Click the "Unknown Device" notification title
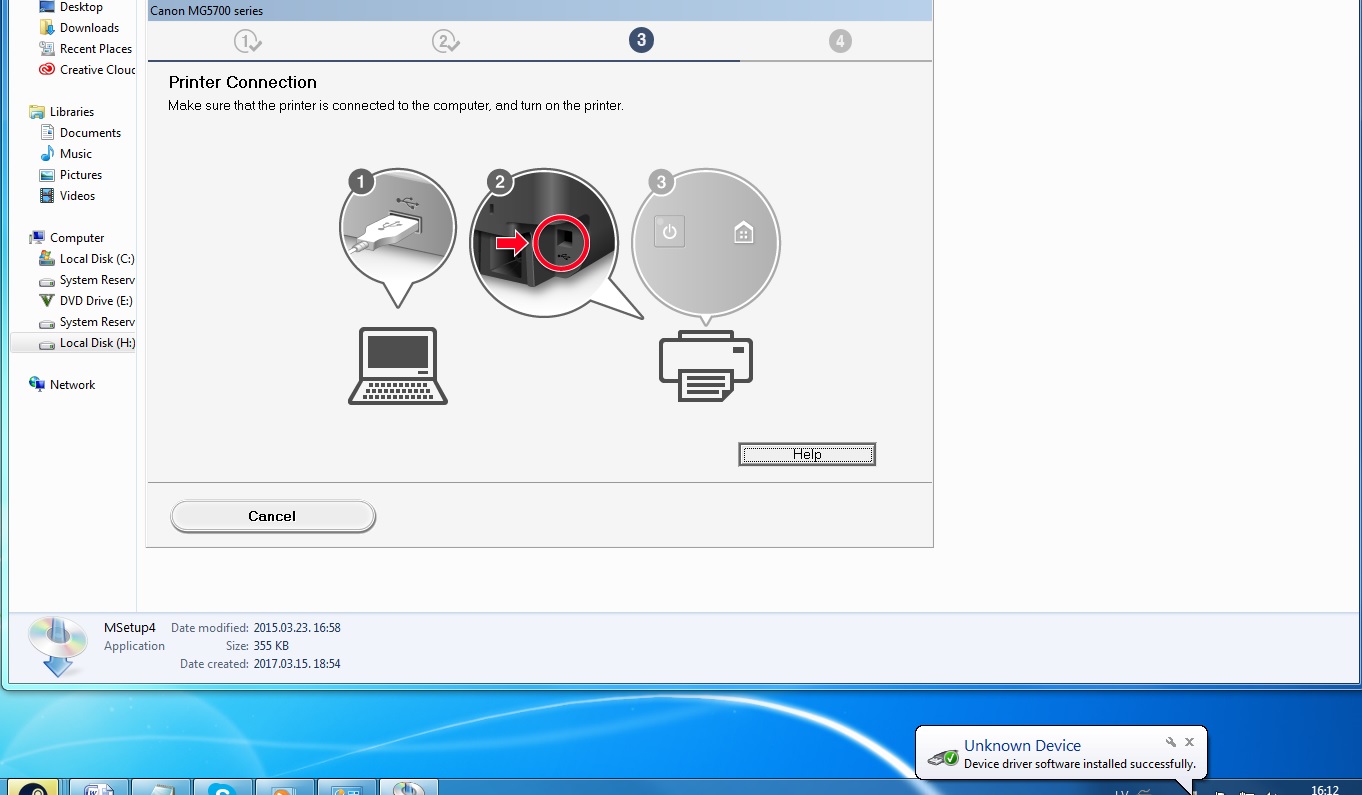The height and width of the screenshot is (795, 1362). pyautogui.click(x=1022, y=745)
